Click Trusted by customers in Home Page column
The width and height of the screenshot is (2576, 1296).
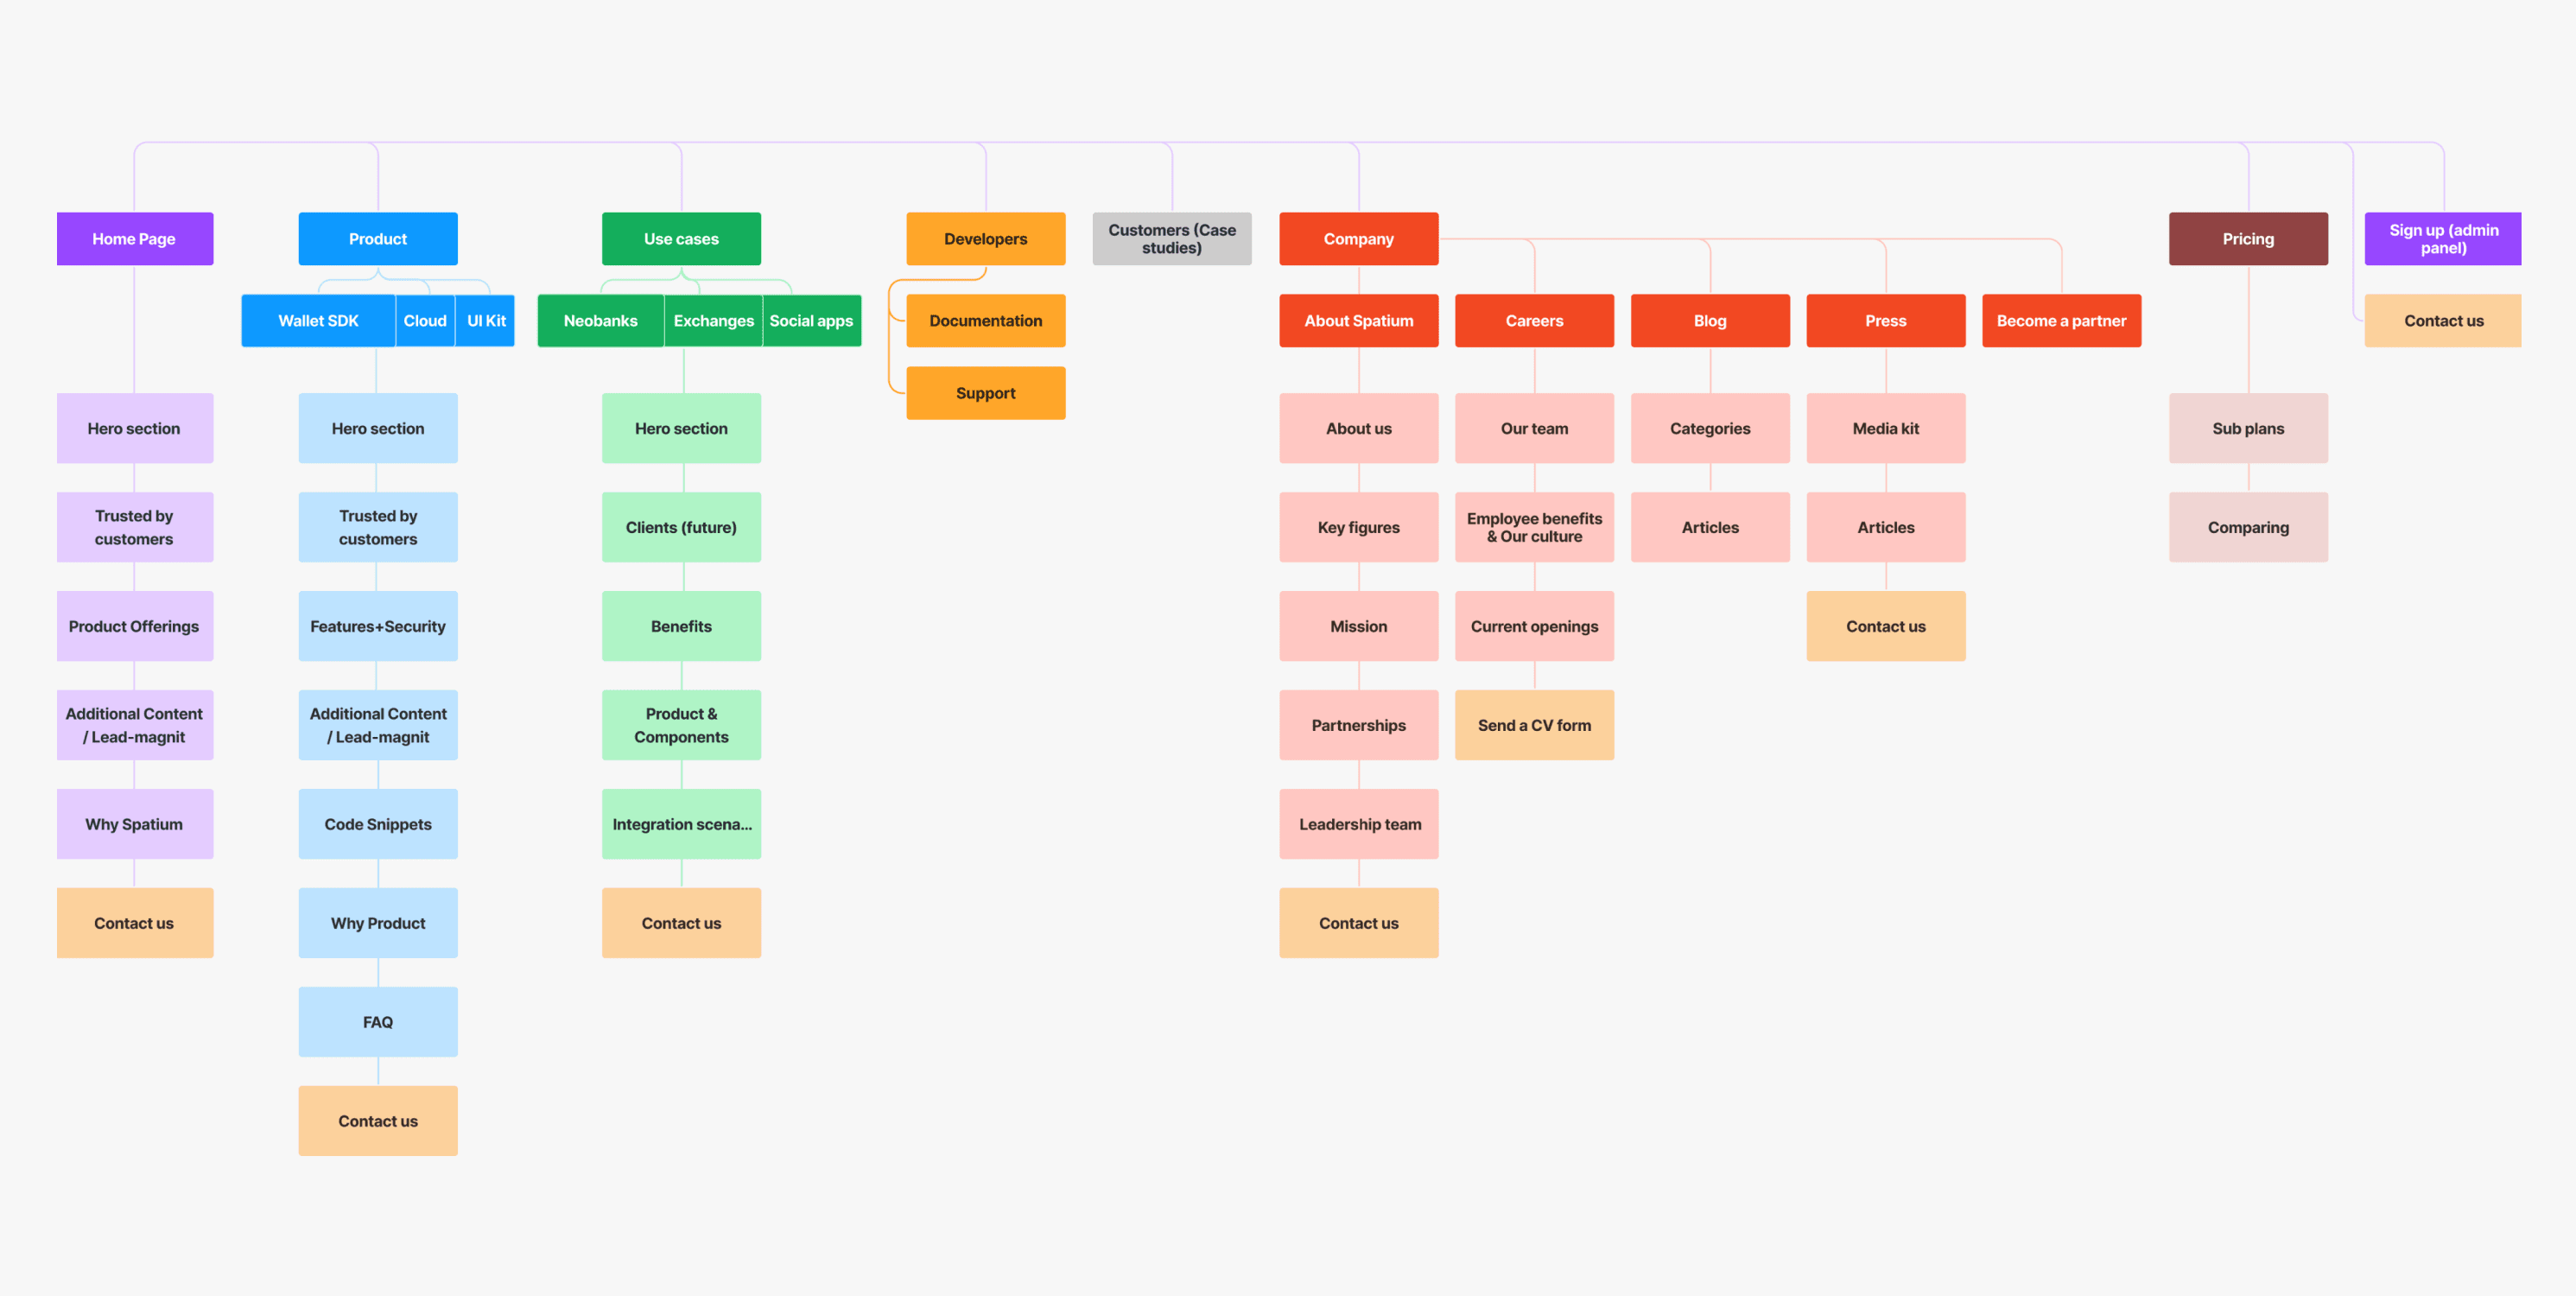point(135,527)
